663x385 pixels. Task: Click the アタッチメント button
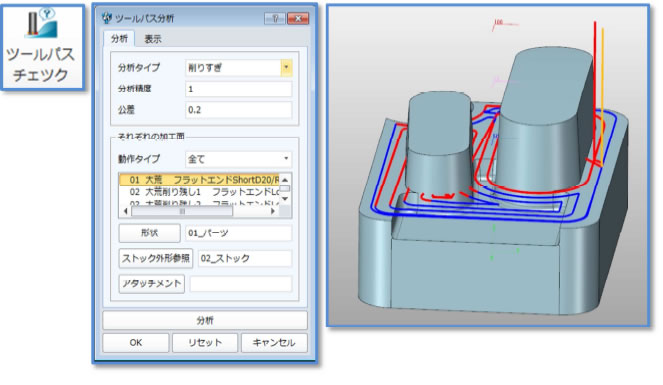coord(152,284)
